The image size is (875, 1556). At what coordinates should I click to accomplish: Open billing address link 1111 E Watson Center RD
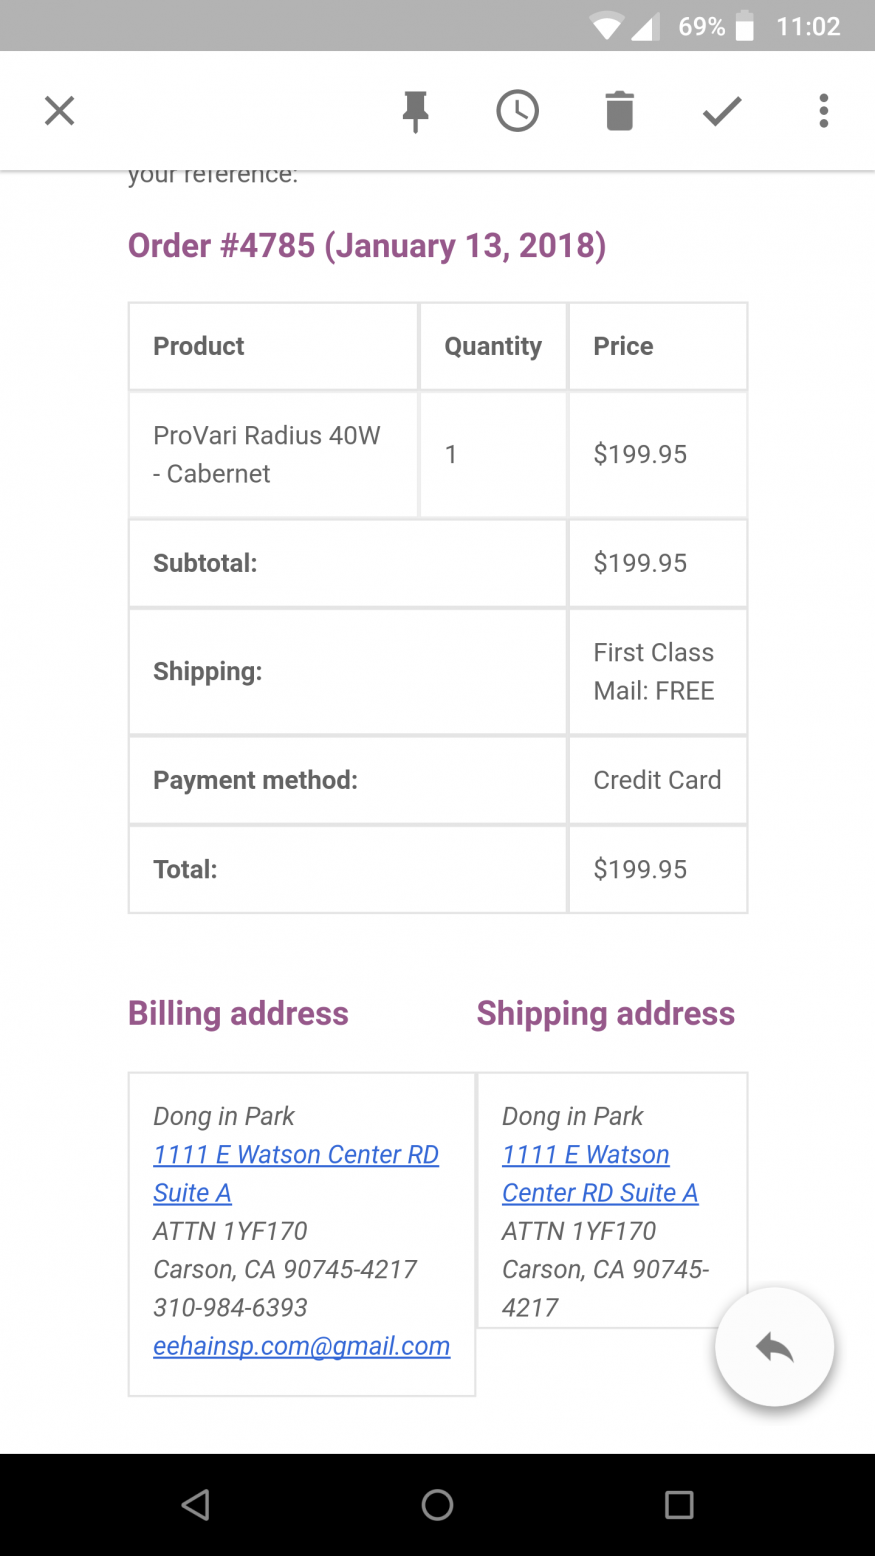click(x=296, y=1154)
